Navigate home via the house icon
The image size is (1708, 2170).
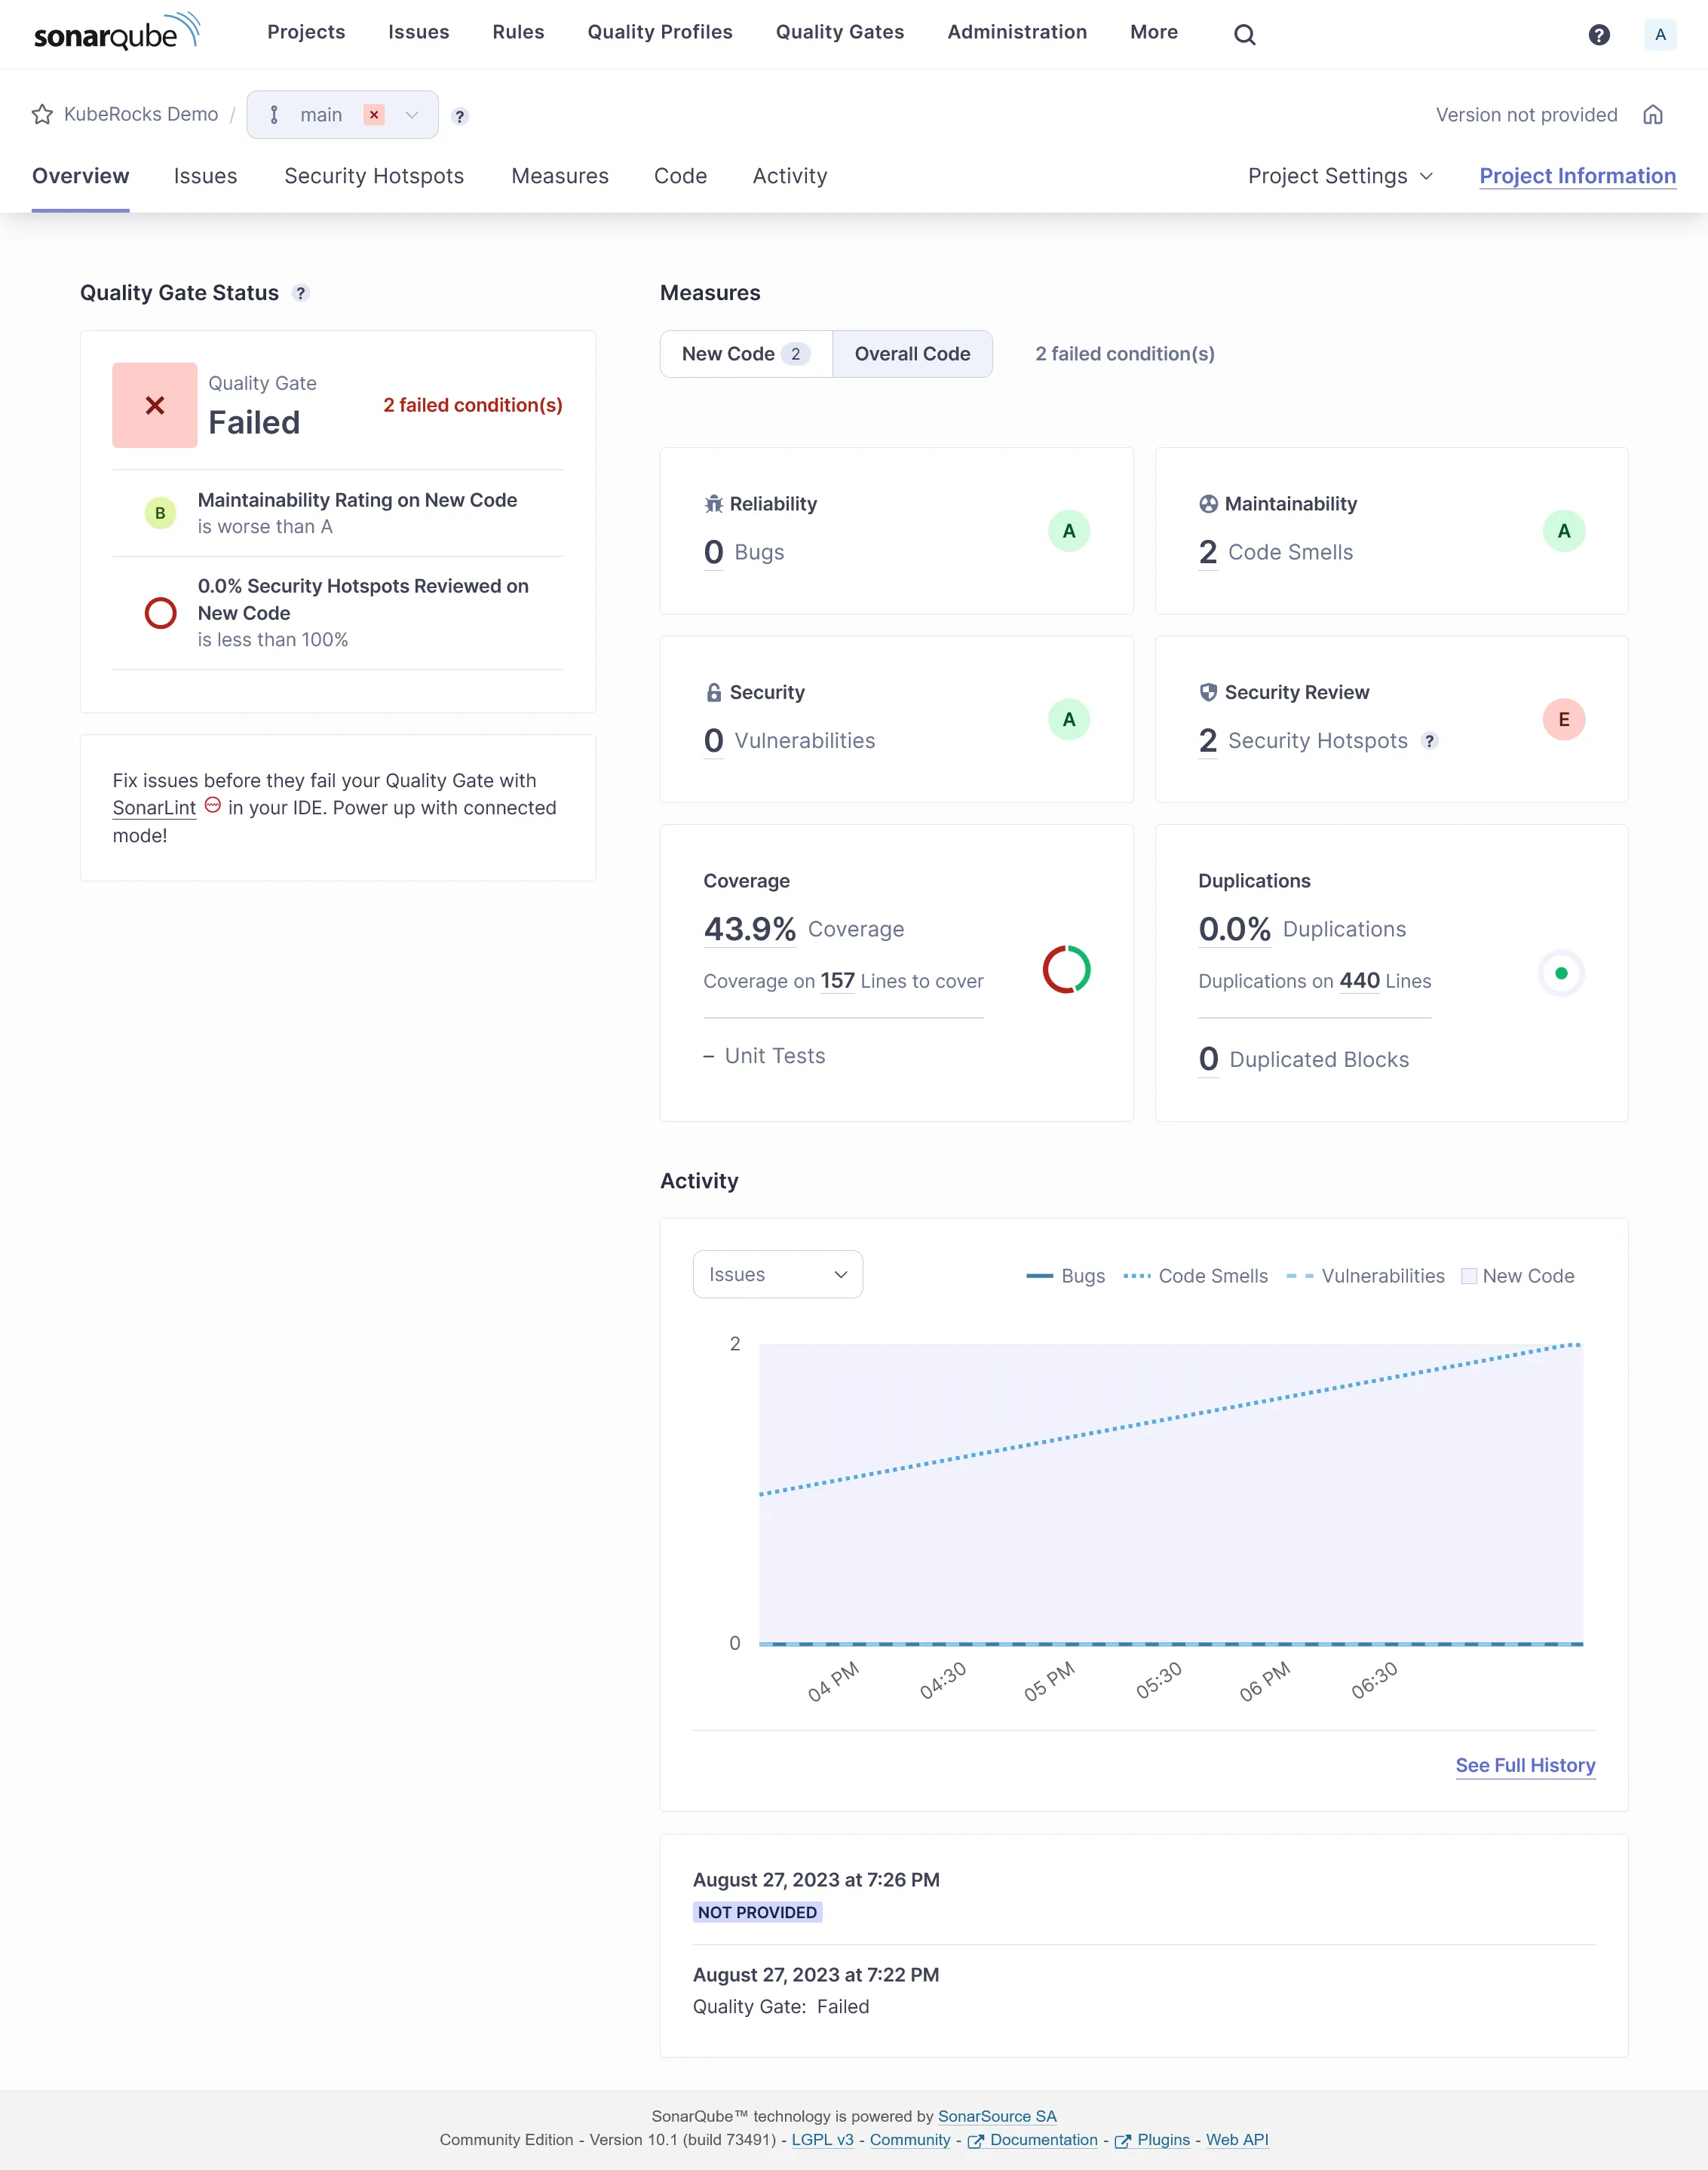1653,114
